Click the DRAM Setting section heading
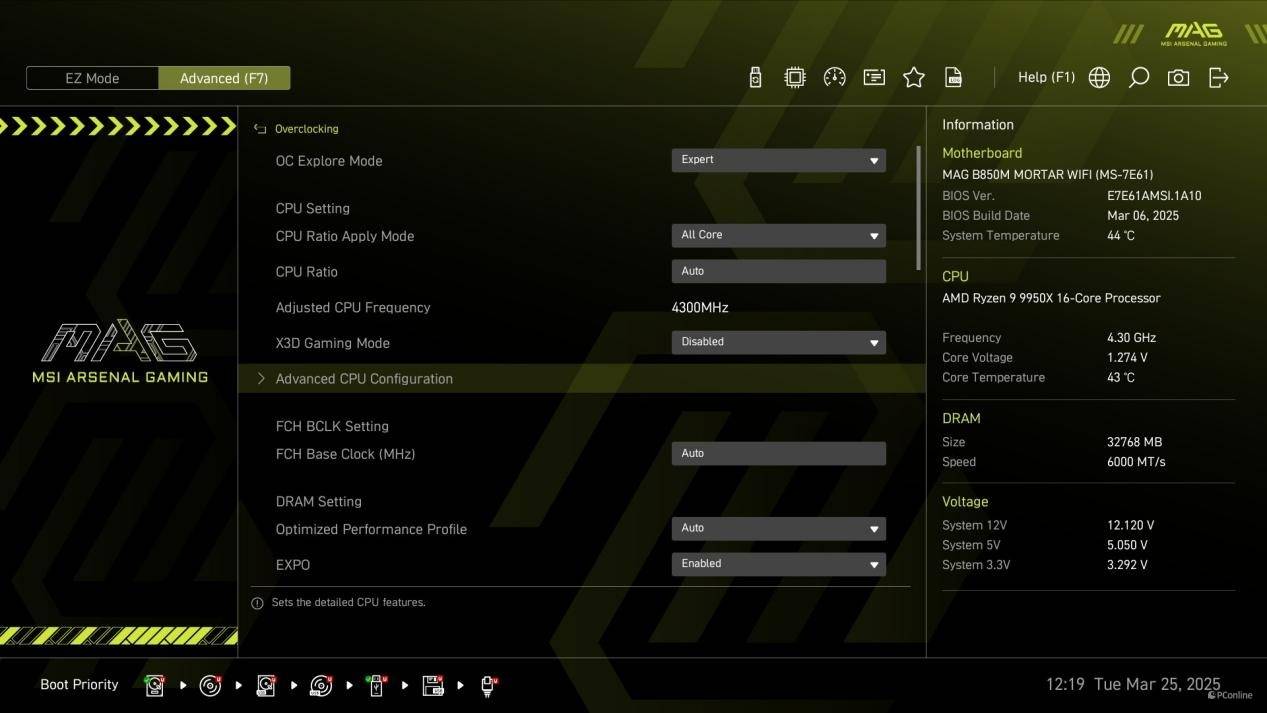Image resolution: width=1267 pixels, height=713 pixels. [319, 501]
